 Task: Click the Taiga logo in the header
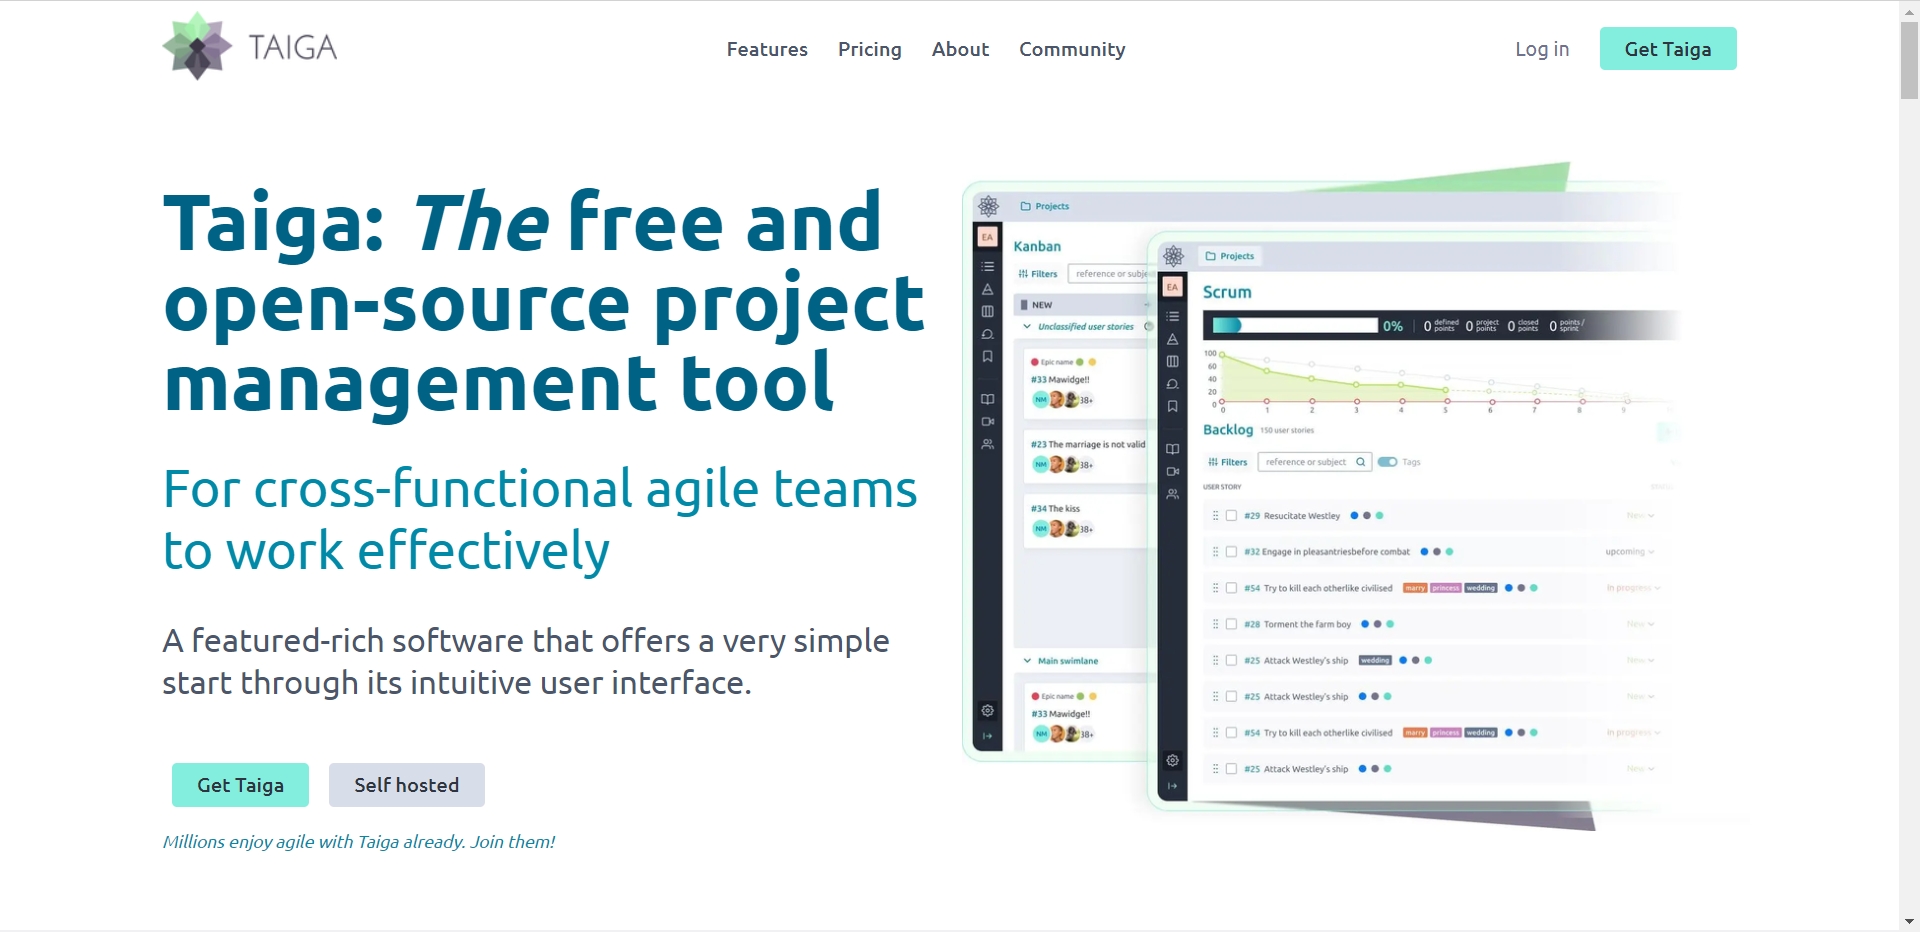coord(250,46)
